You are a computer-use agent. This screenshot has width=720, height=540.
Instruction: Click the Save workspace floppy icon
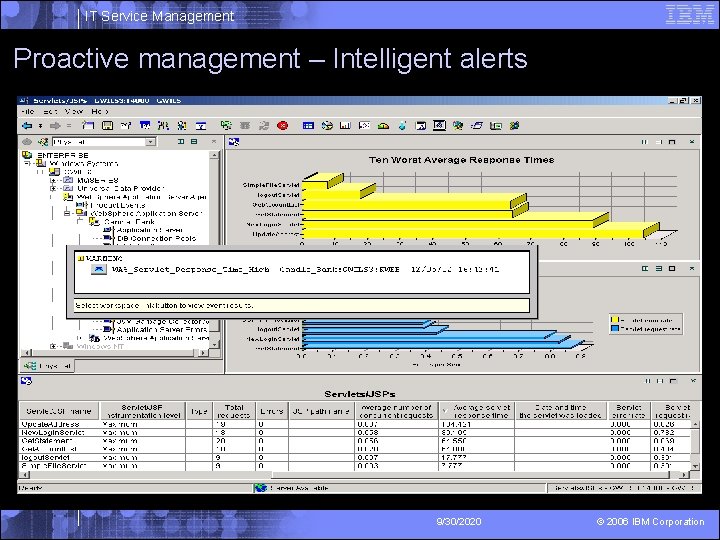pos(107,125)
